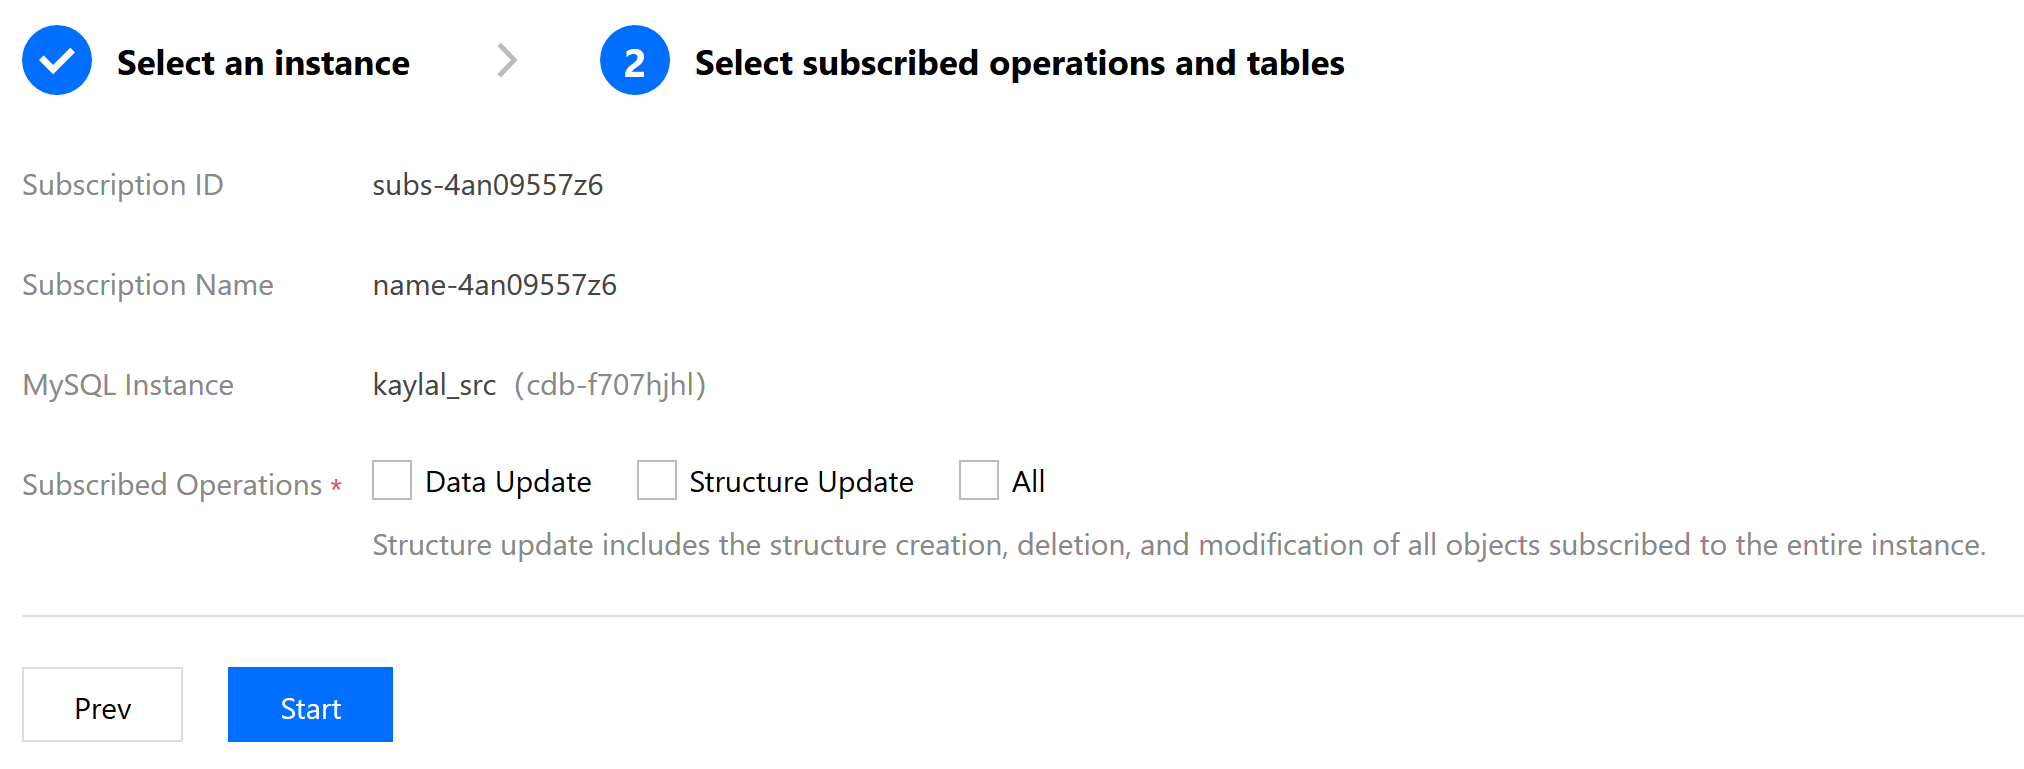Tick the Structure Update checkbox
2024x769 pixels.
pos(657,480)
